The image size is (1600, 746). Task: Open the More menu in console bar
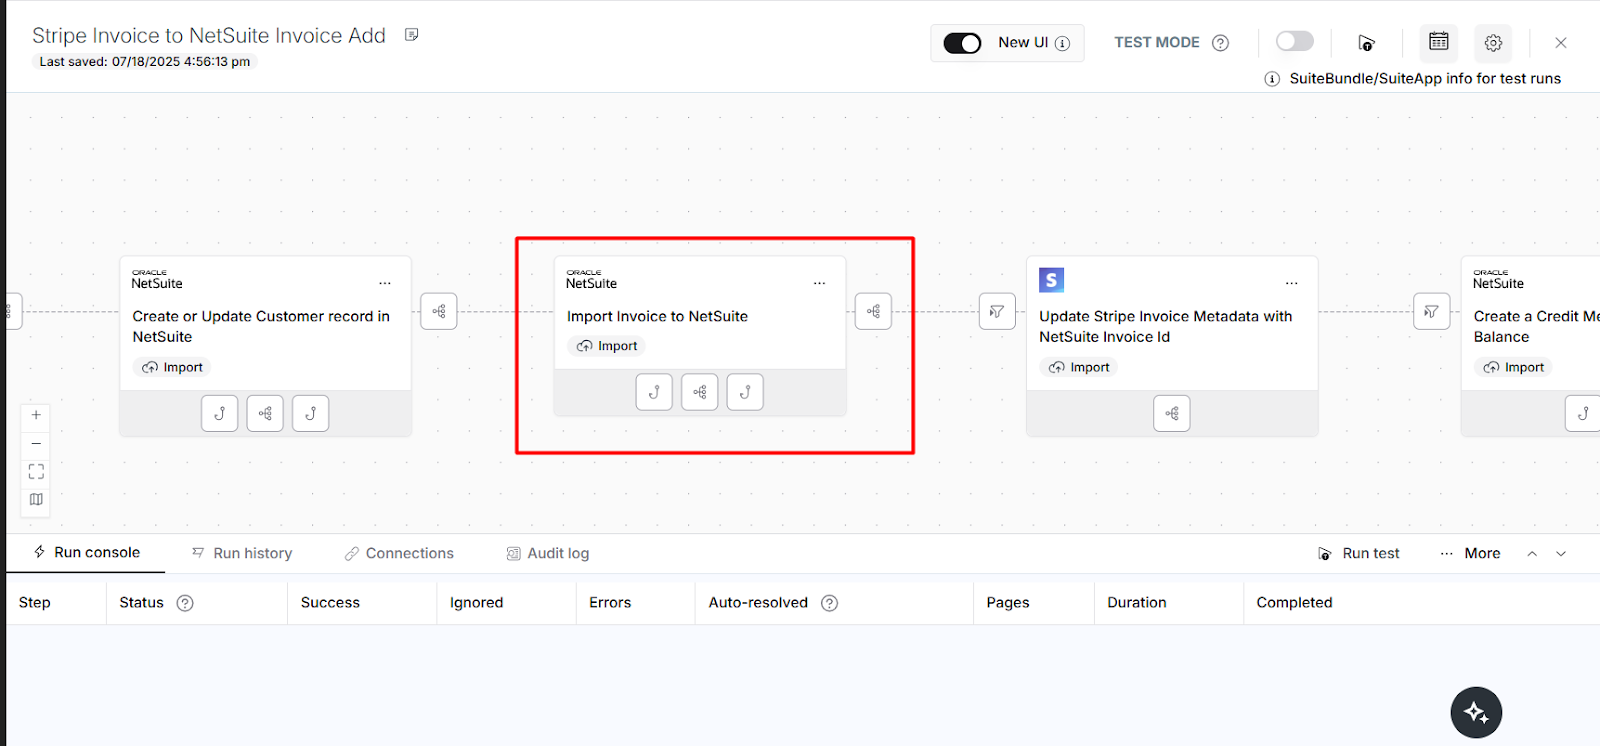[x=1470, y=553]
